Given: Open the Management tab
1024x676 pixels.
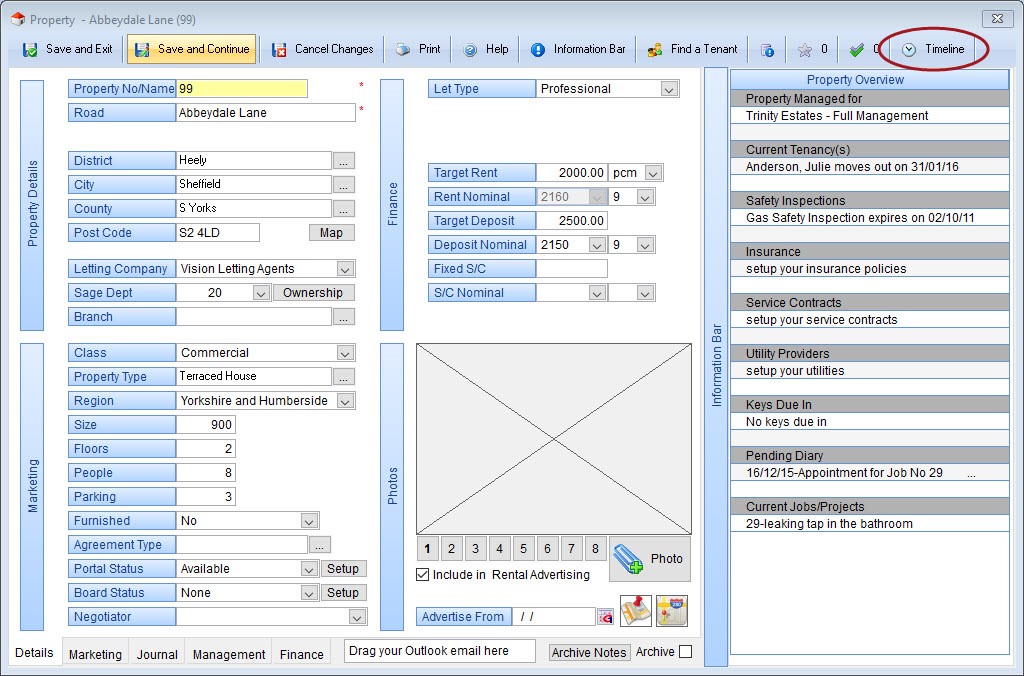Looking at the screenshot, I should pyautogui.click(x=229, y=654).
